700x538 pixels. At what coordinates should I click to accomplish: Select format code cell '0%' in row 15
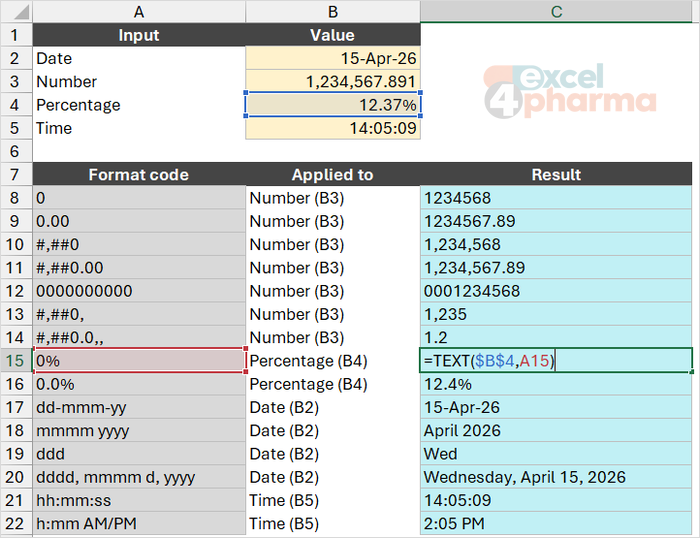(139, 361)
